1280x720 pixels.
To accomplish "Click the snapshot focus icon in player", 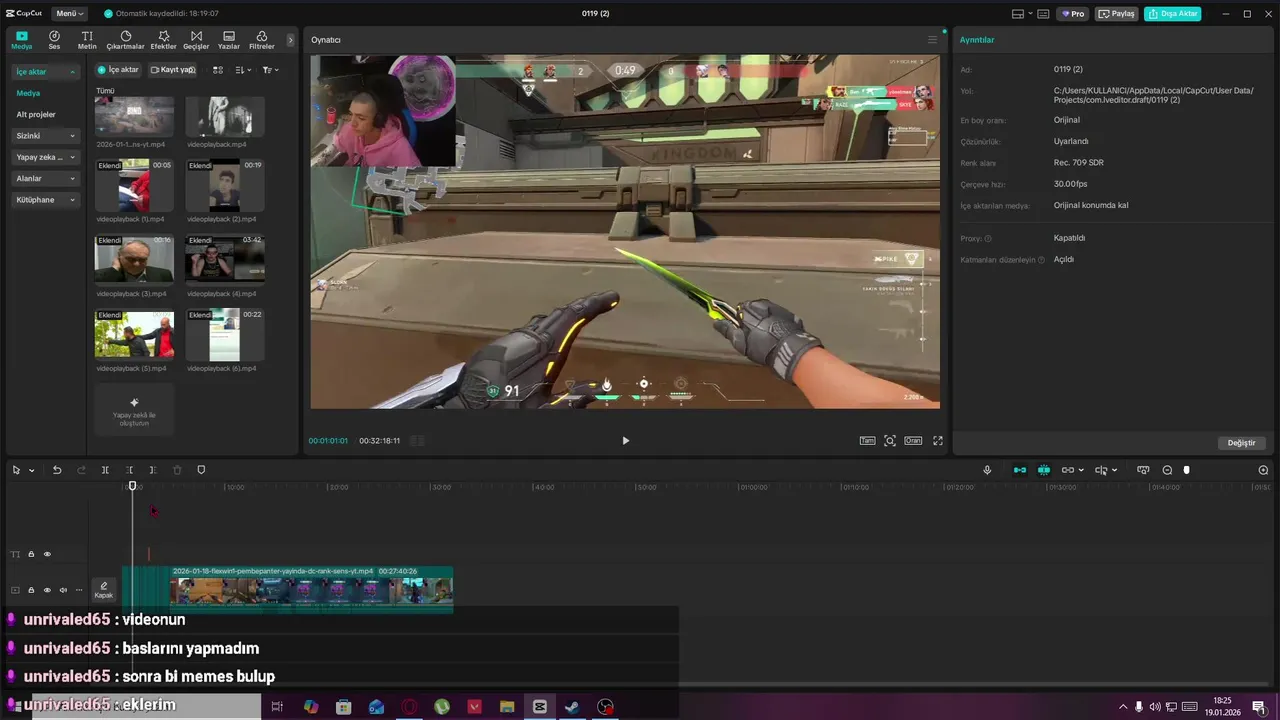I will [x=890, y=441].
